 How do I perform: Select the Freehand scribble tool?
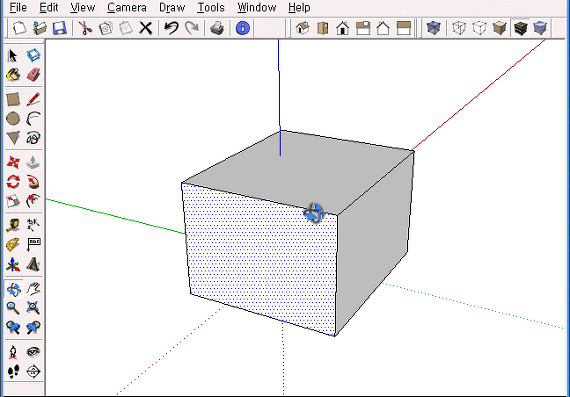[33, 138]
